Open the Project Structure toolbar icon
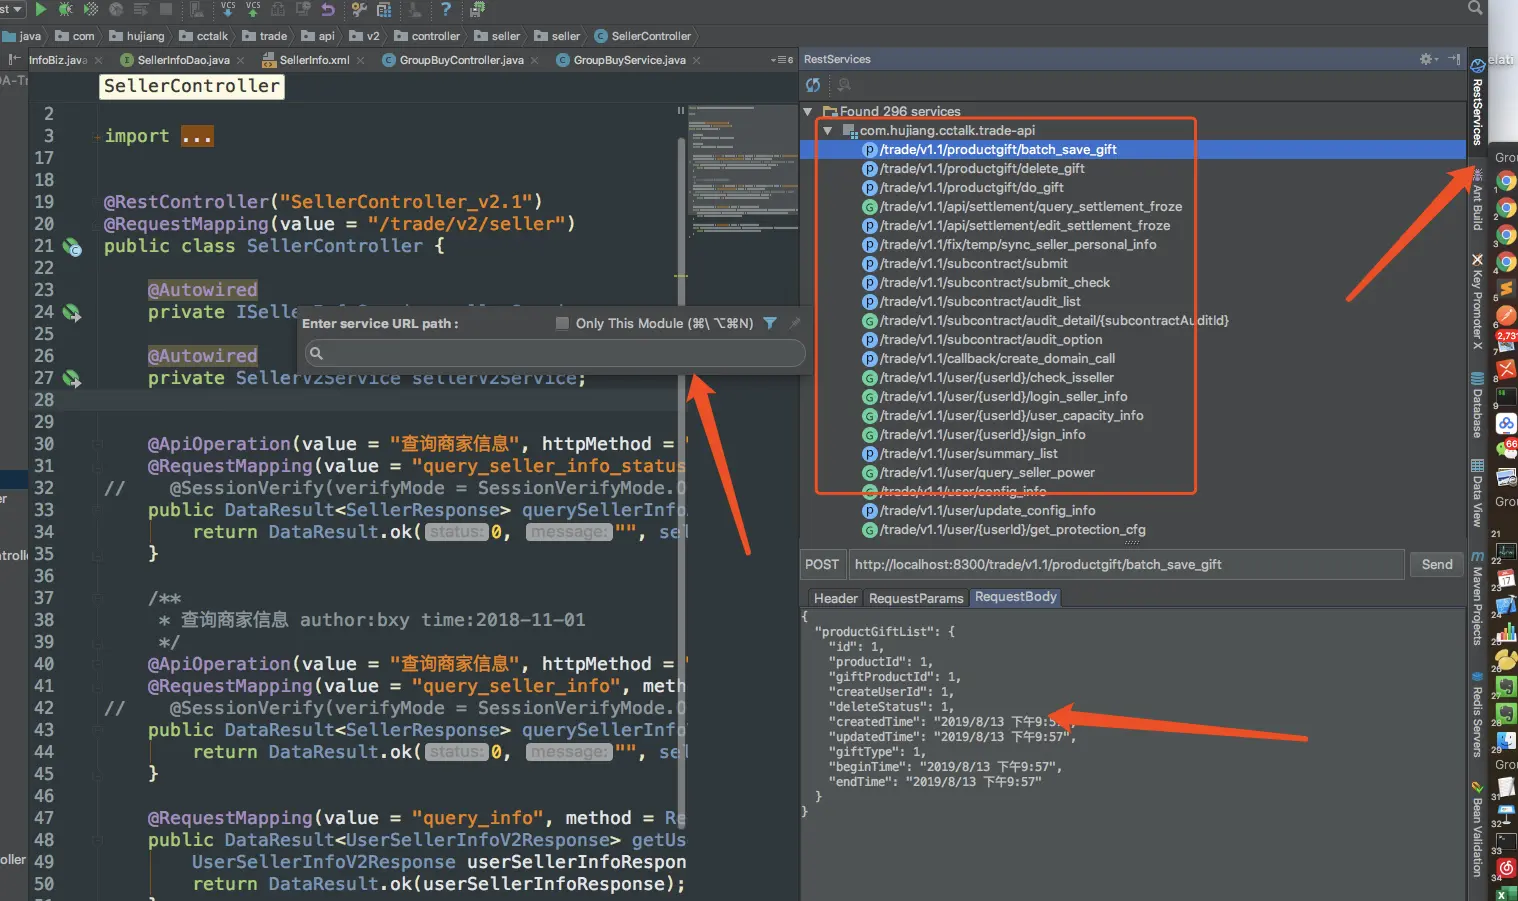 [385, 9]
